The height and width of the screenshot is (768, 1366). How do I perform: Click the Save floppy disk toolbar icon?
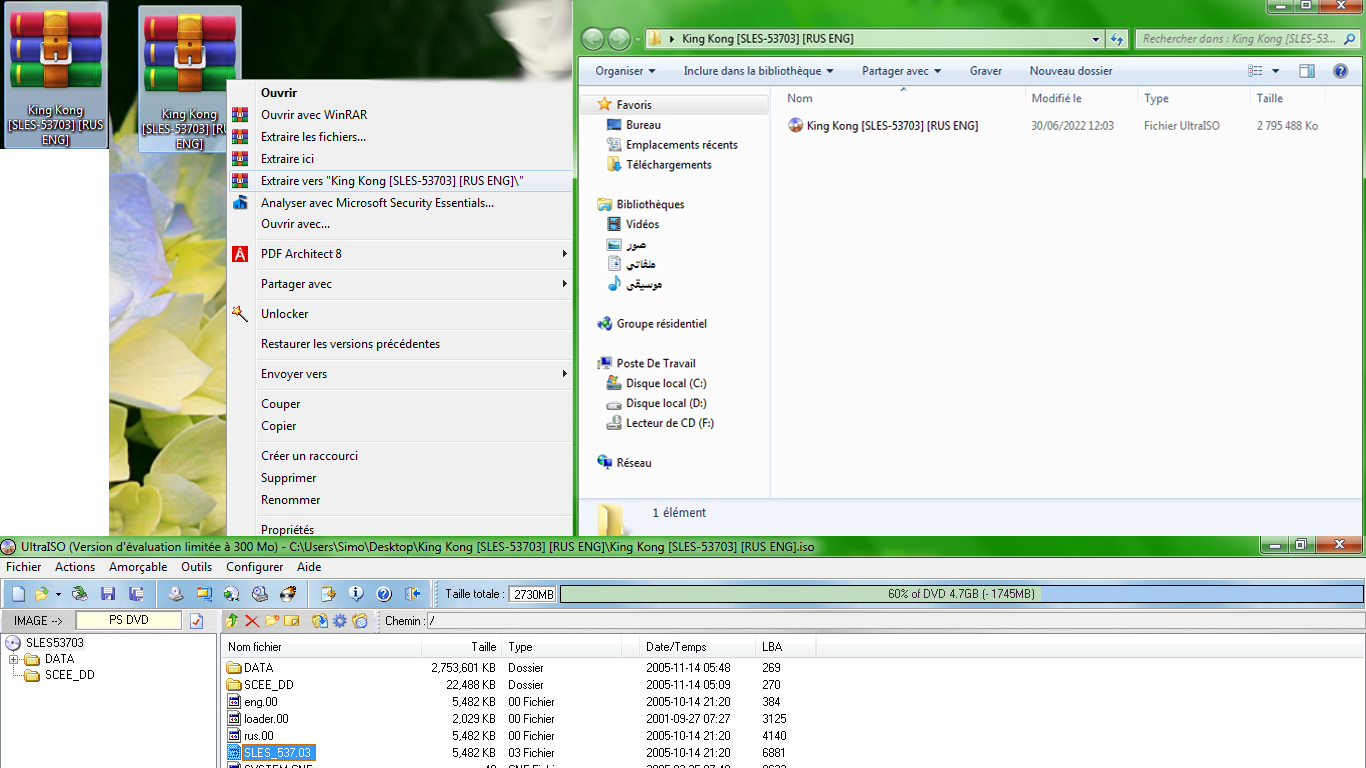point(108,594)
